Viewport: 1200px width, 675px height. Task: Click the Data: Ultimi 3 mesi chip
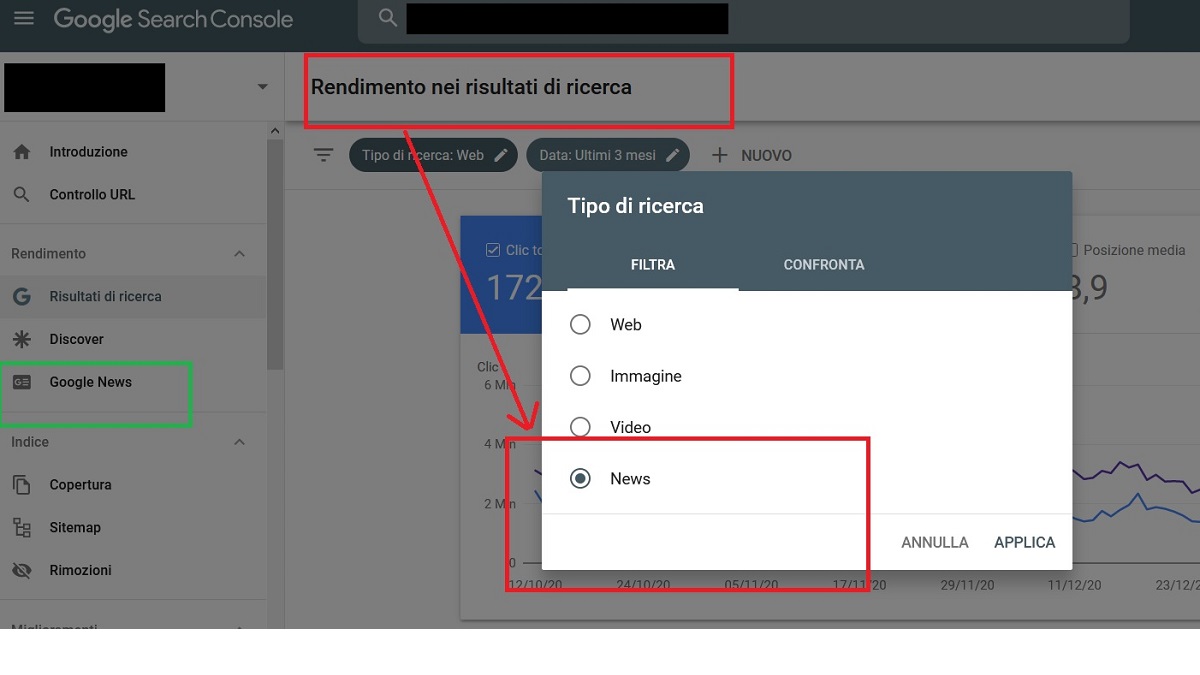pos(608,155)
